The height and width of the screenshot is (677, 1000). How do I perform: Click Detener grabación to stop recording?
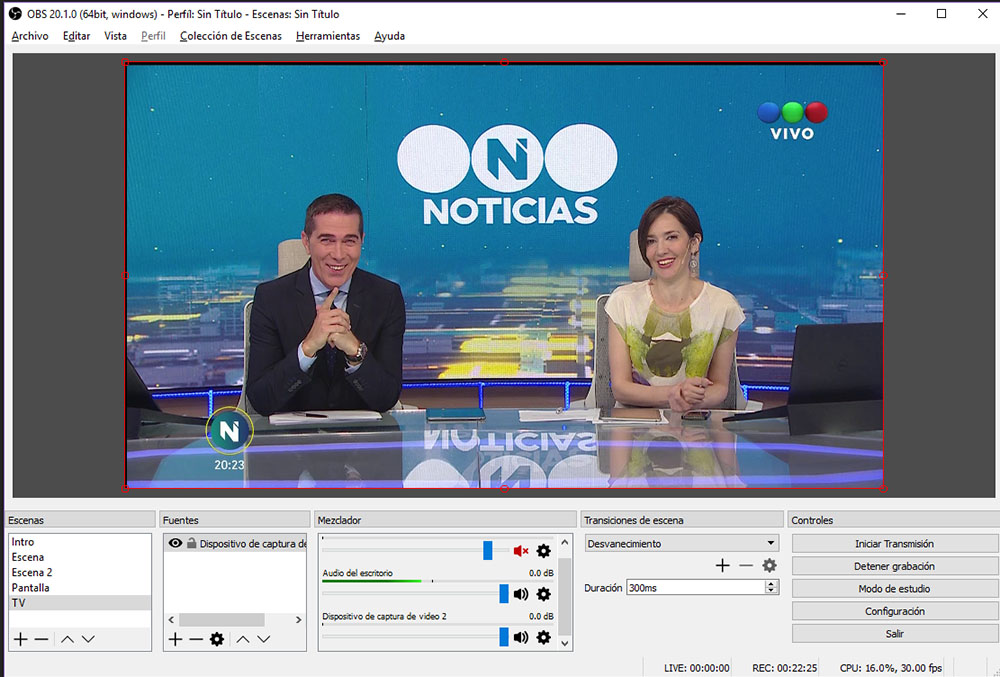point(894,566)
